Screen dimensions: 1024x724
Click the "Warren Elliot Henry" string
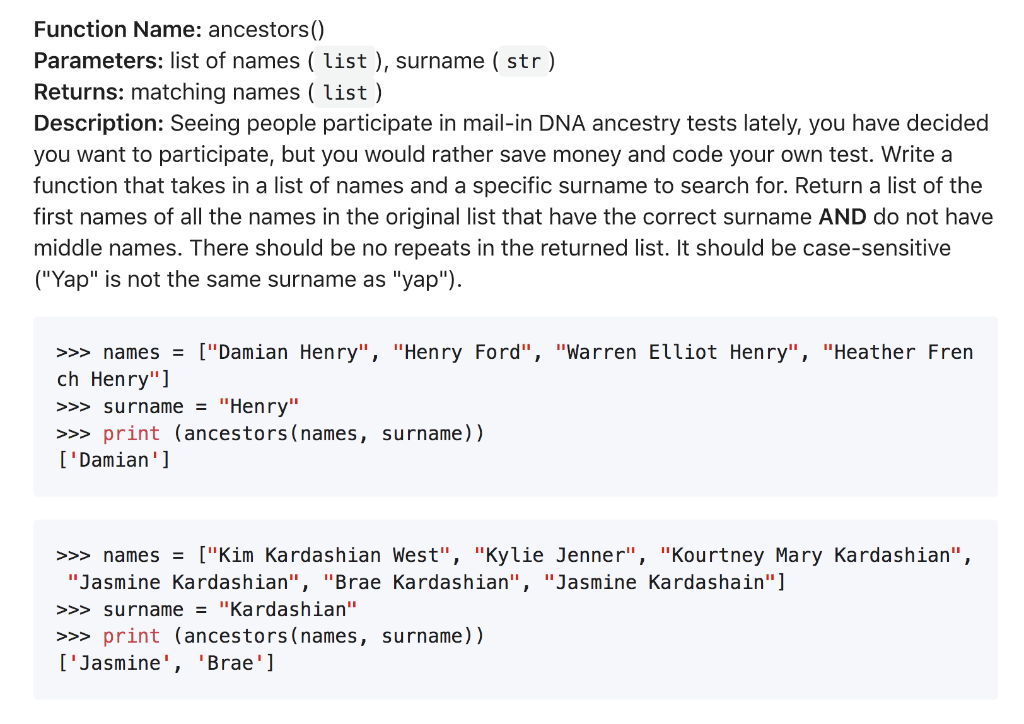tap(677, 353)
